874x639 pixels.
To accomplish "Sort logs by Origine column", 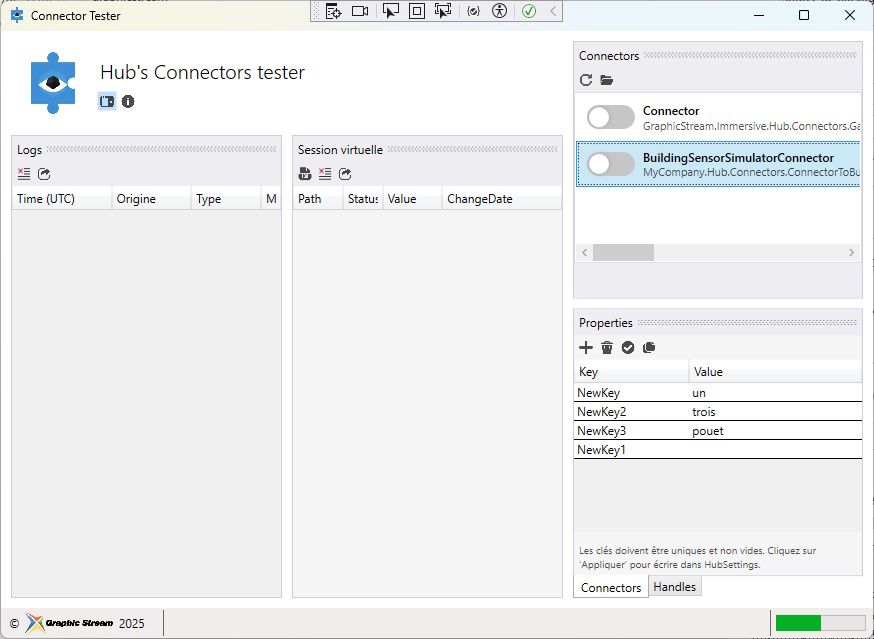I will point(151,199).
